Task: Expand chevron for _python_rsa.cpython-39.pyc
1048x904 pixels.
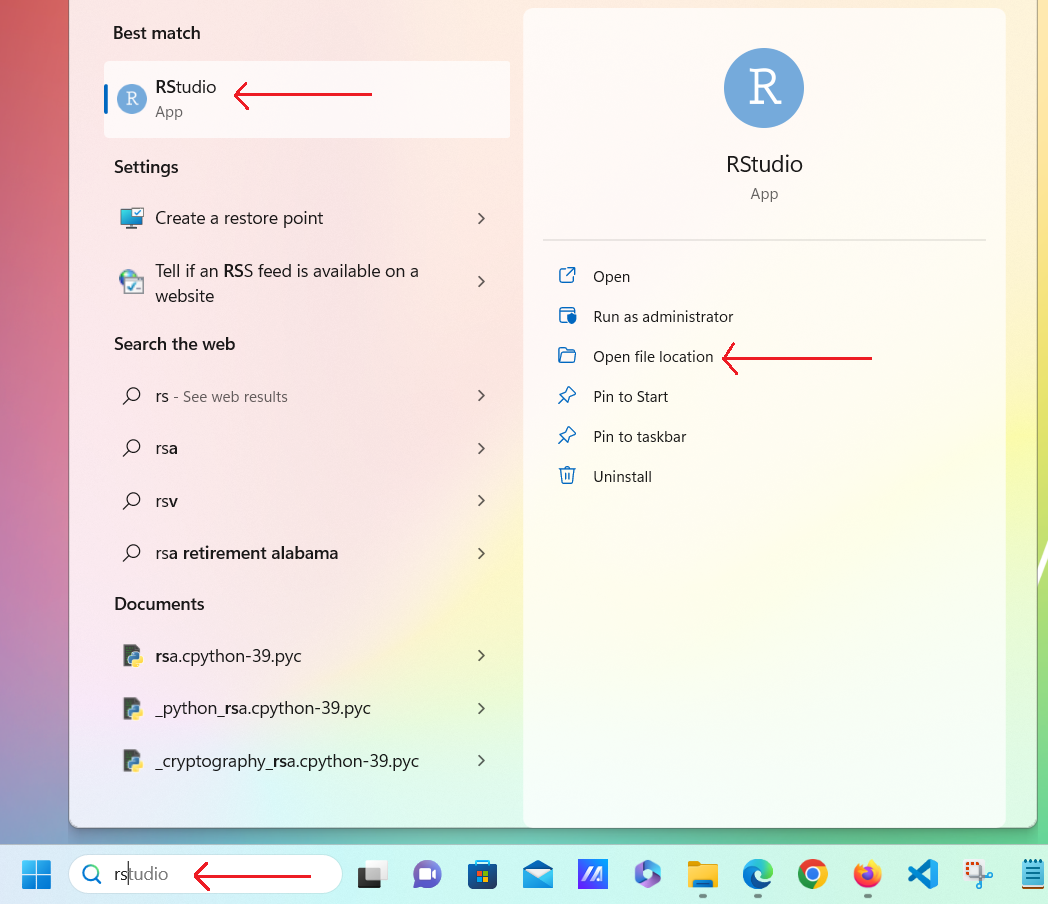Action: (x=481, y=708)
